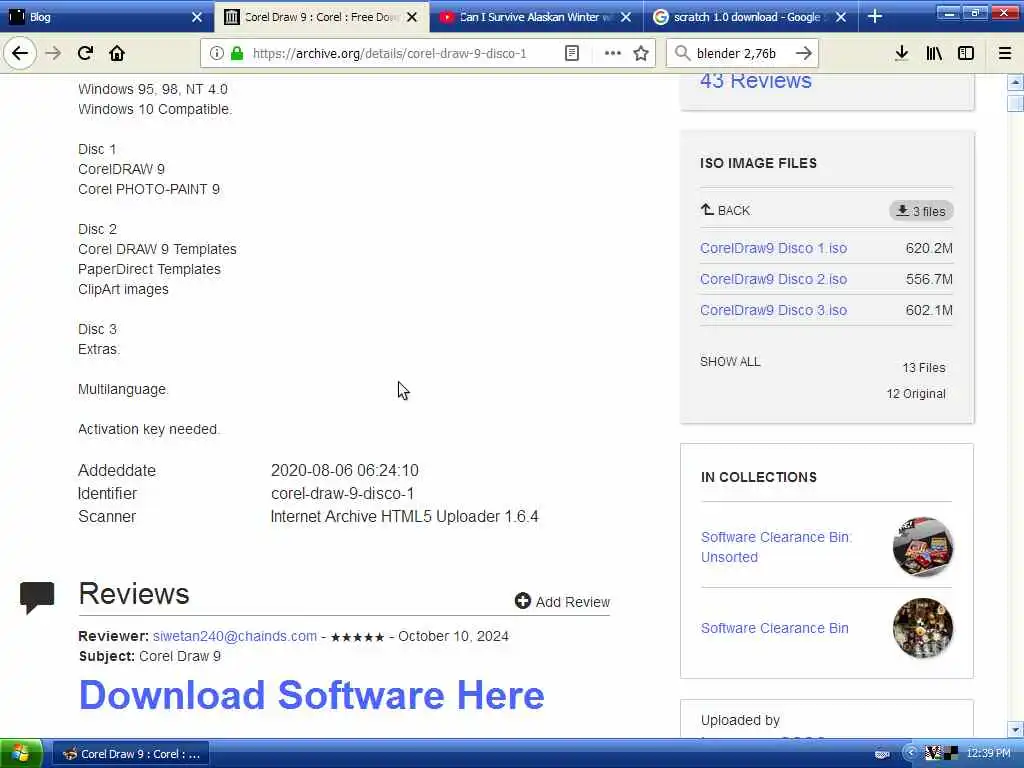The width and height of the screenshot is (1024, 768).
Task: Click the Unsorted collection thumbnail image
Action: (922, 547)
